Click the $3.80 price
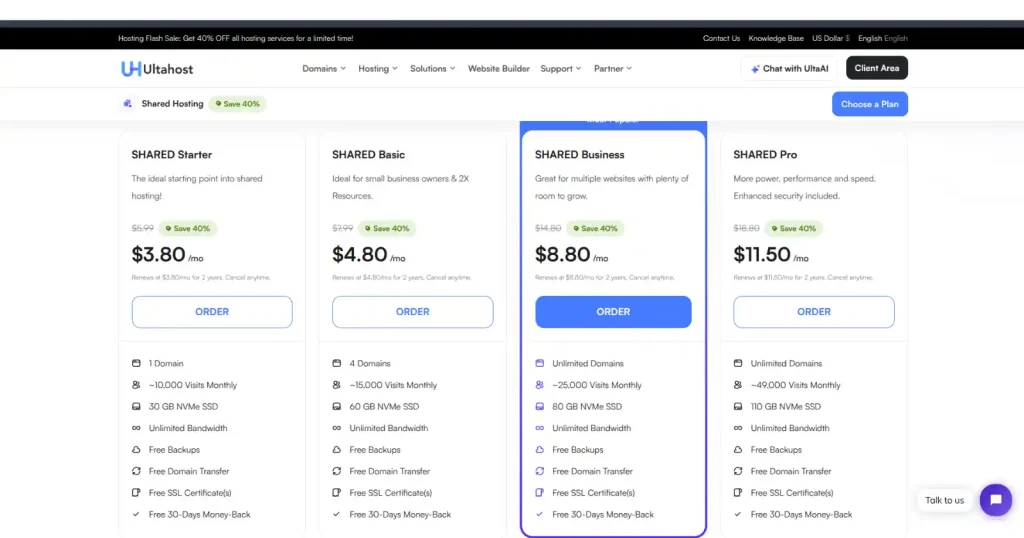 [x=158, y=254]
